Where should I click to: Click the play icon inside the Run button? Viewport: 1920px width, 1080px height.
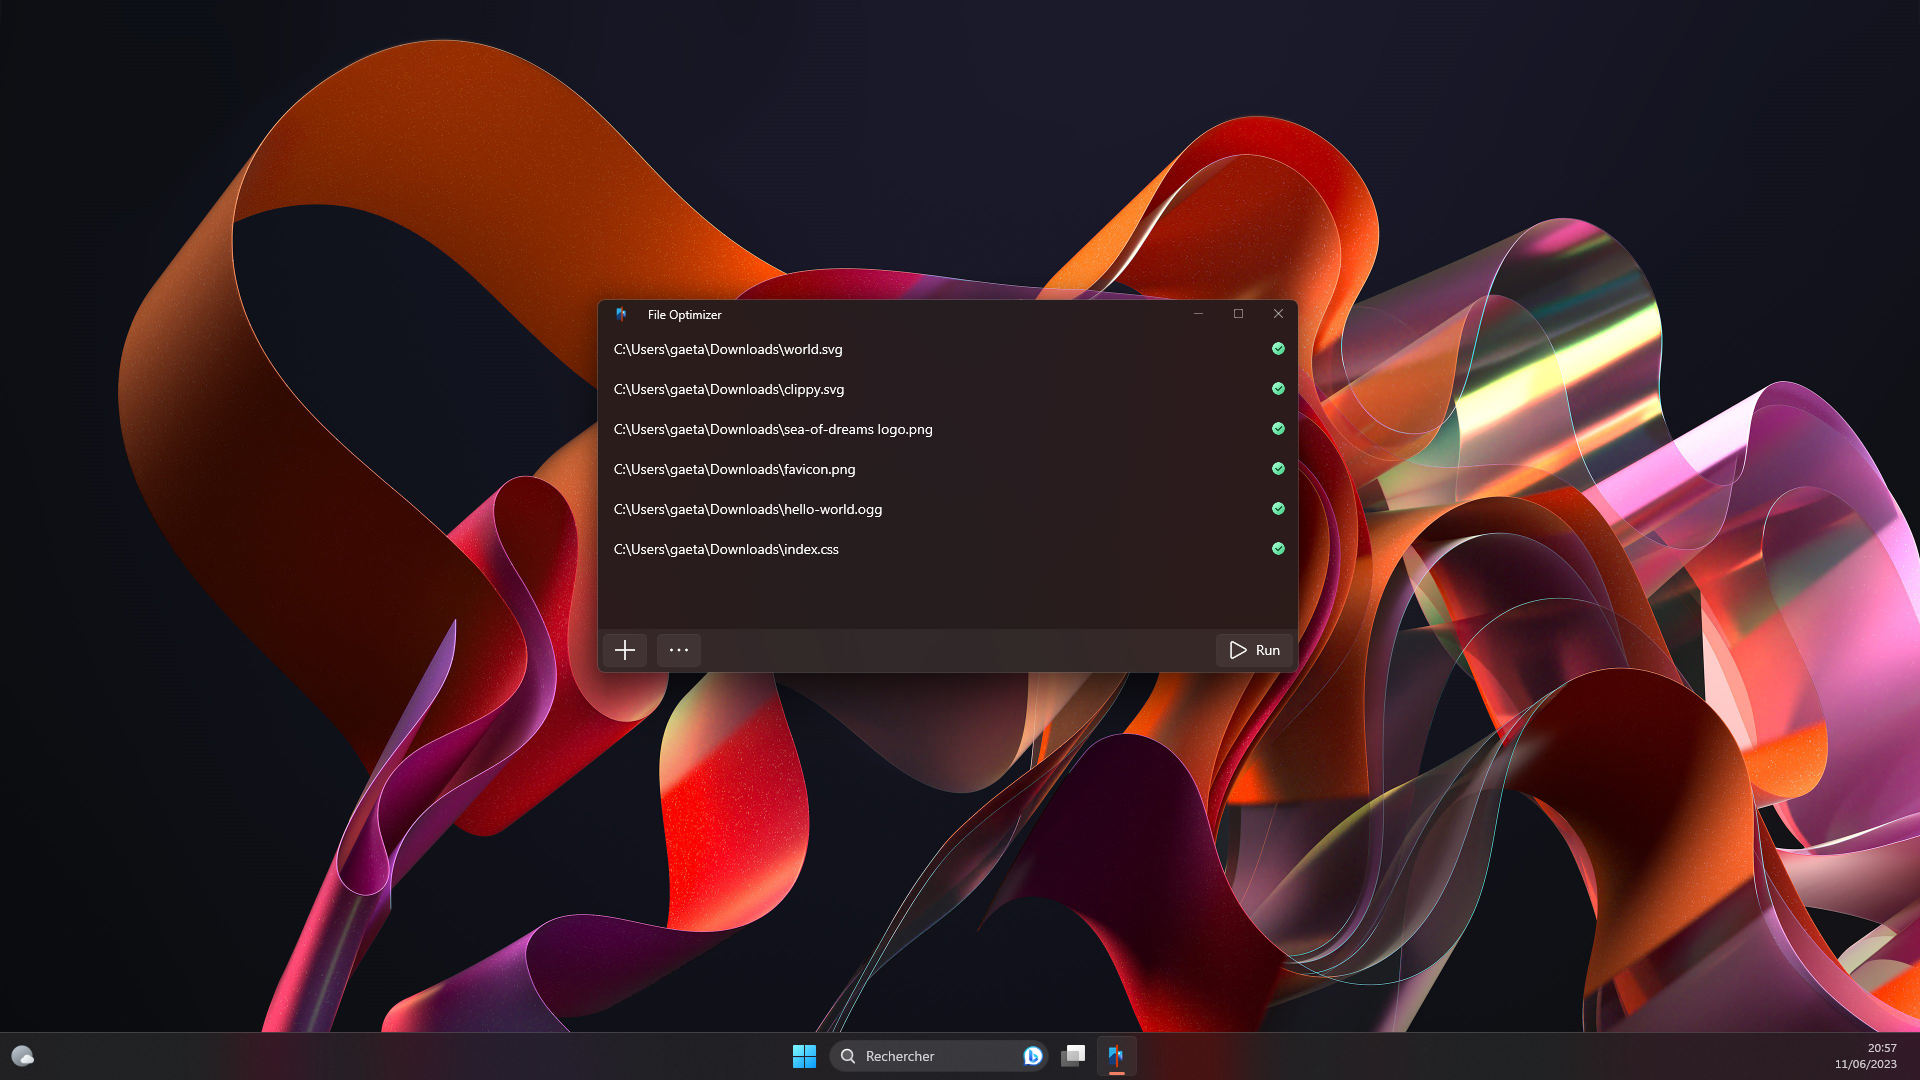1236,650
